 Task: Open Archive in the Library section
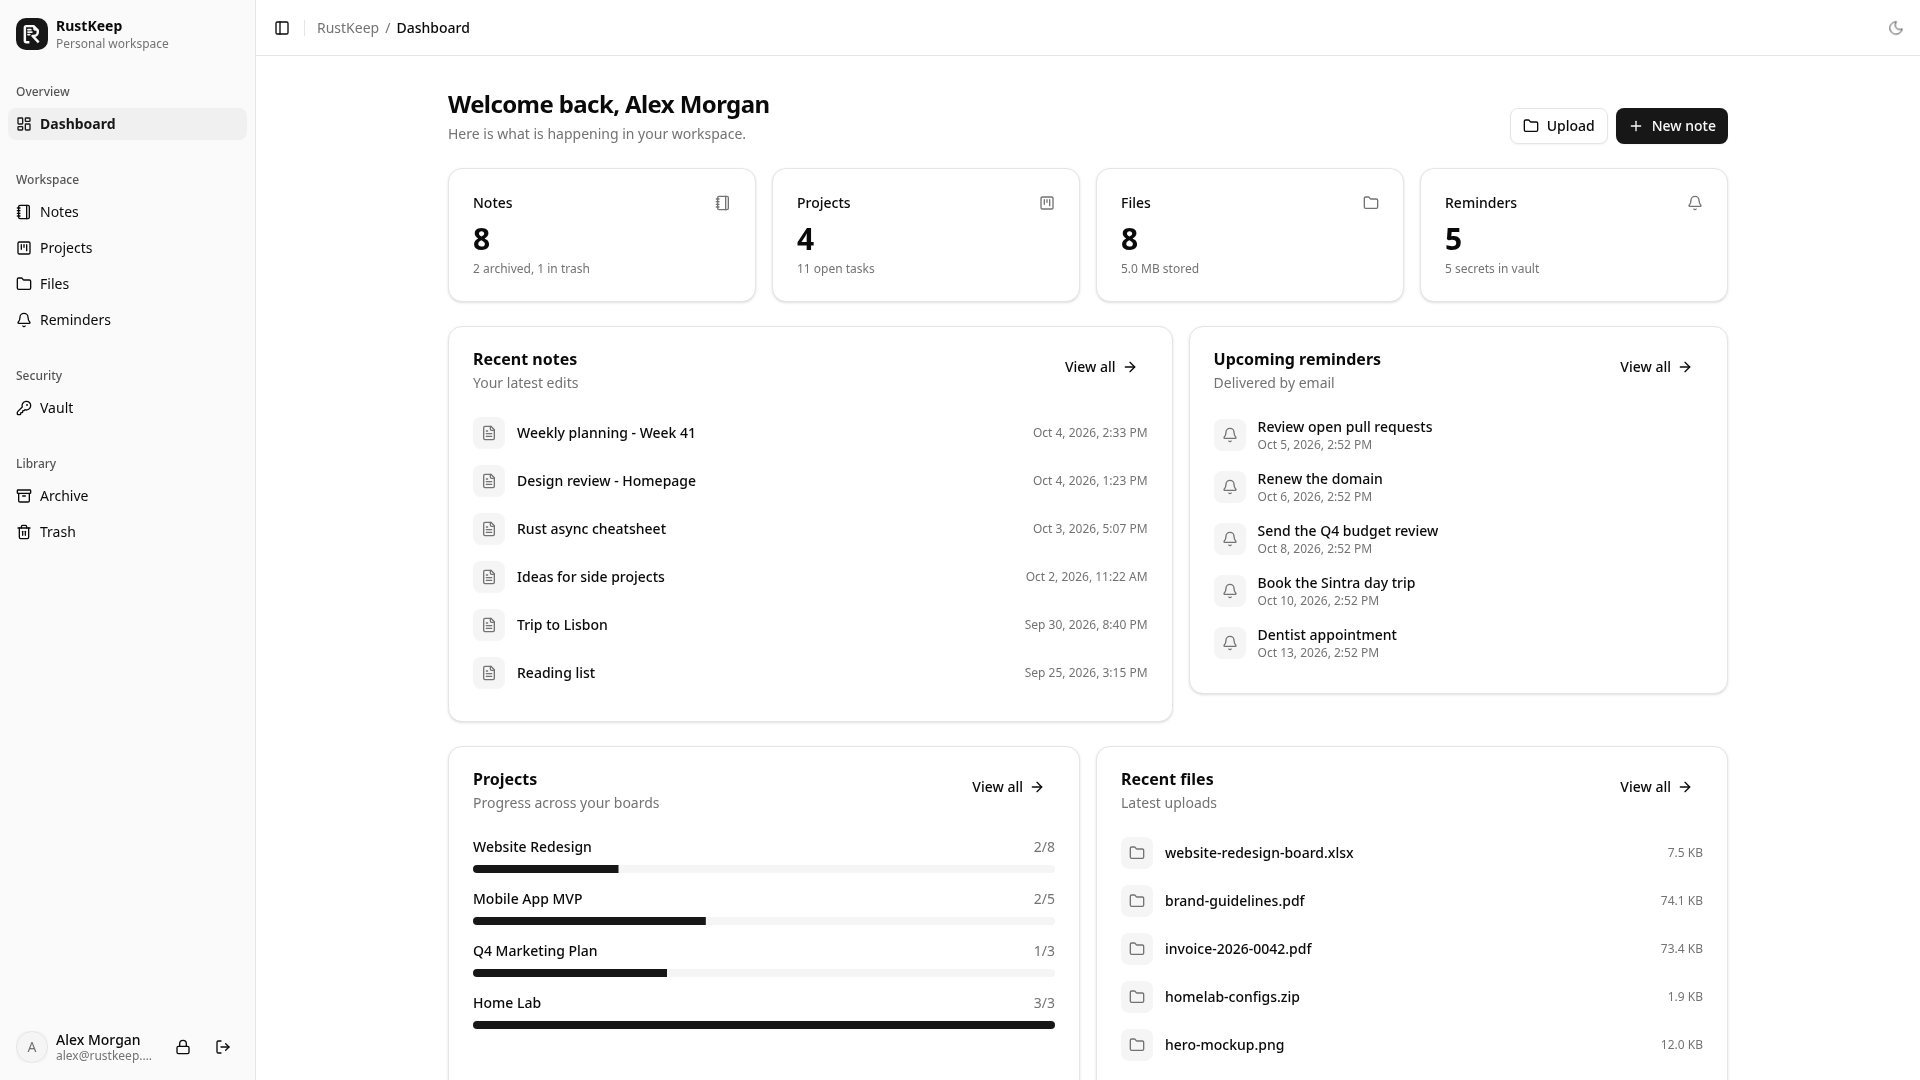(127, 496)
